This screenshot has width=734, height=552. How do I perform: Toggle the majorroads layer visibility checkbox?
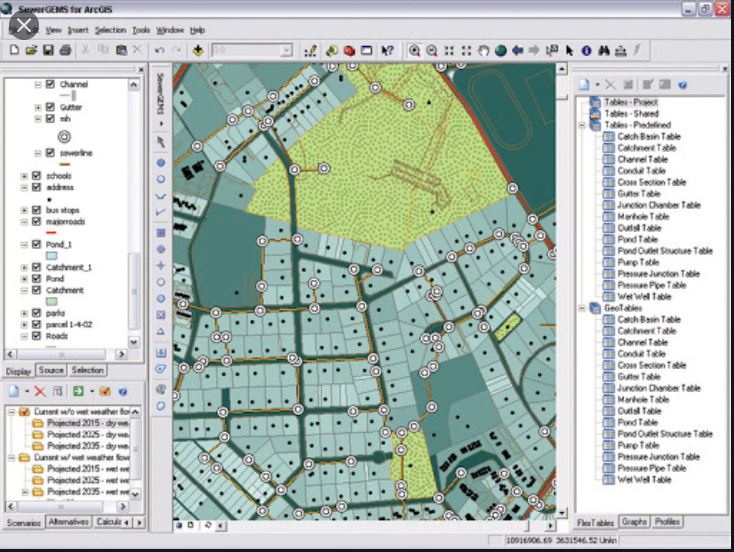click(x=37, y=221)
